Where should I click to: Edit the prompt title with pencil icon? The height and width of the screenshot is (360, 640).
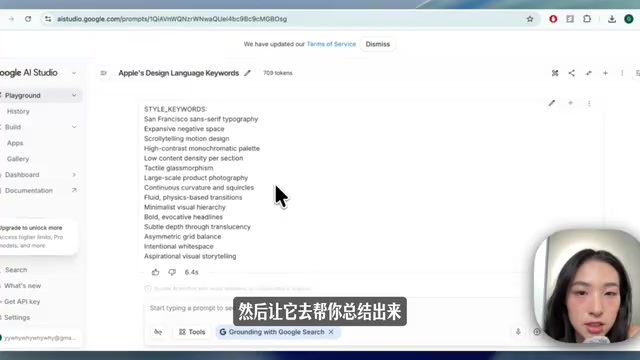click(x=247, y=73)
